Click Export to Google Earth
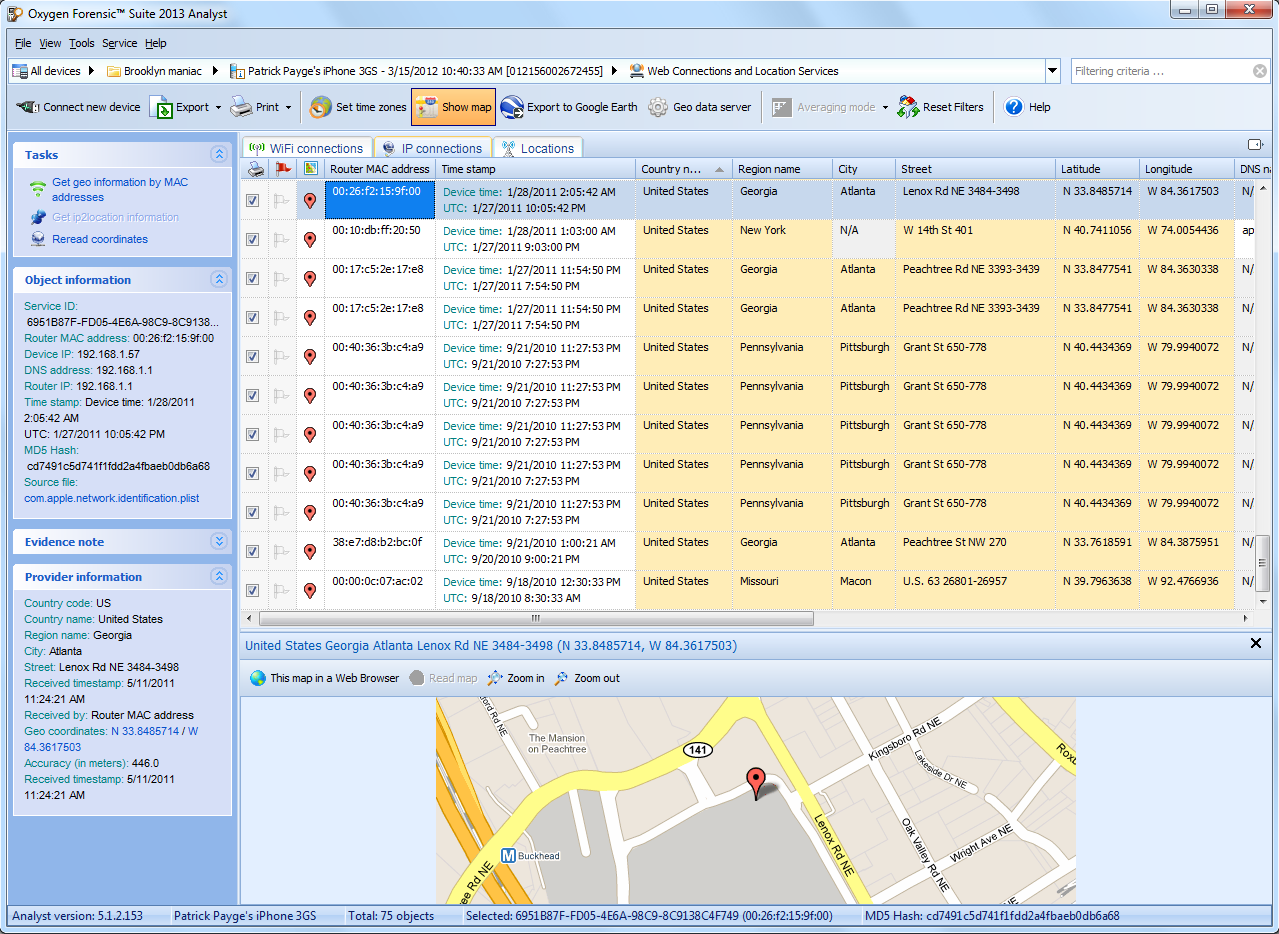This screenshot has width=1279, height=934. (x=569, y=107)
